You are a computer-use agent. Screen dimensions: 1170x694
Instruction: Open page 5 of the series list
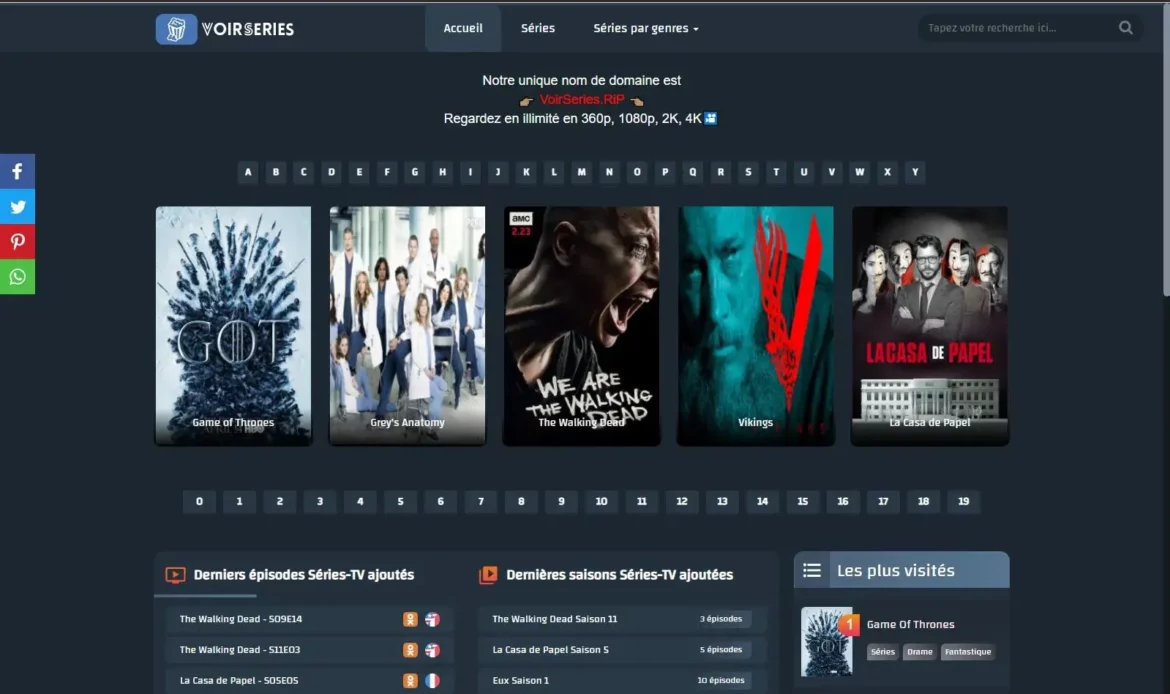400,501
